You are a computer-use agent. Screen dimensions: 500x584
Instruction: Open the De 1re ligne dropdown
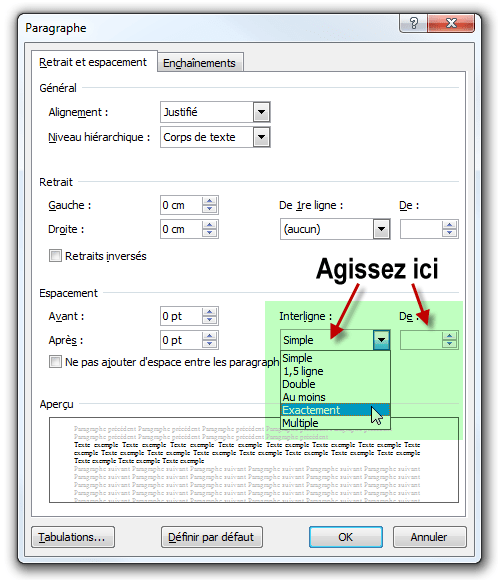point(381,229)
